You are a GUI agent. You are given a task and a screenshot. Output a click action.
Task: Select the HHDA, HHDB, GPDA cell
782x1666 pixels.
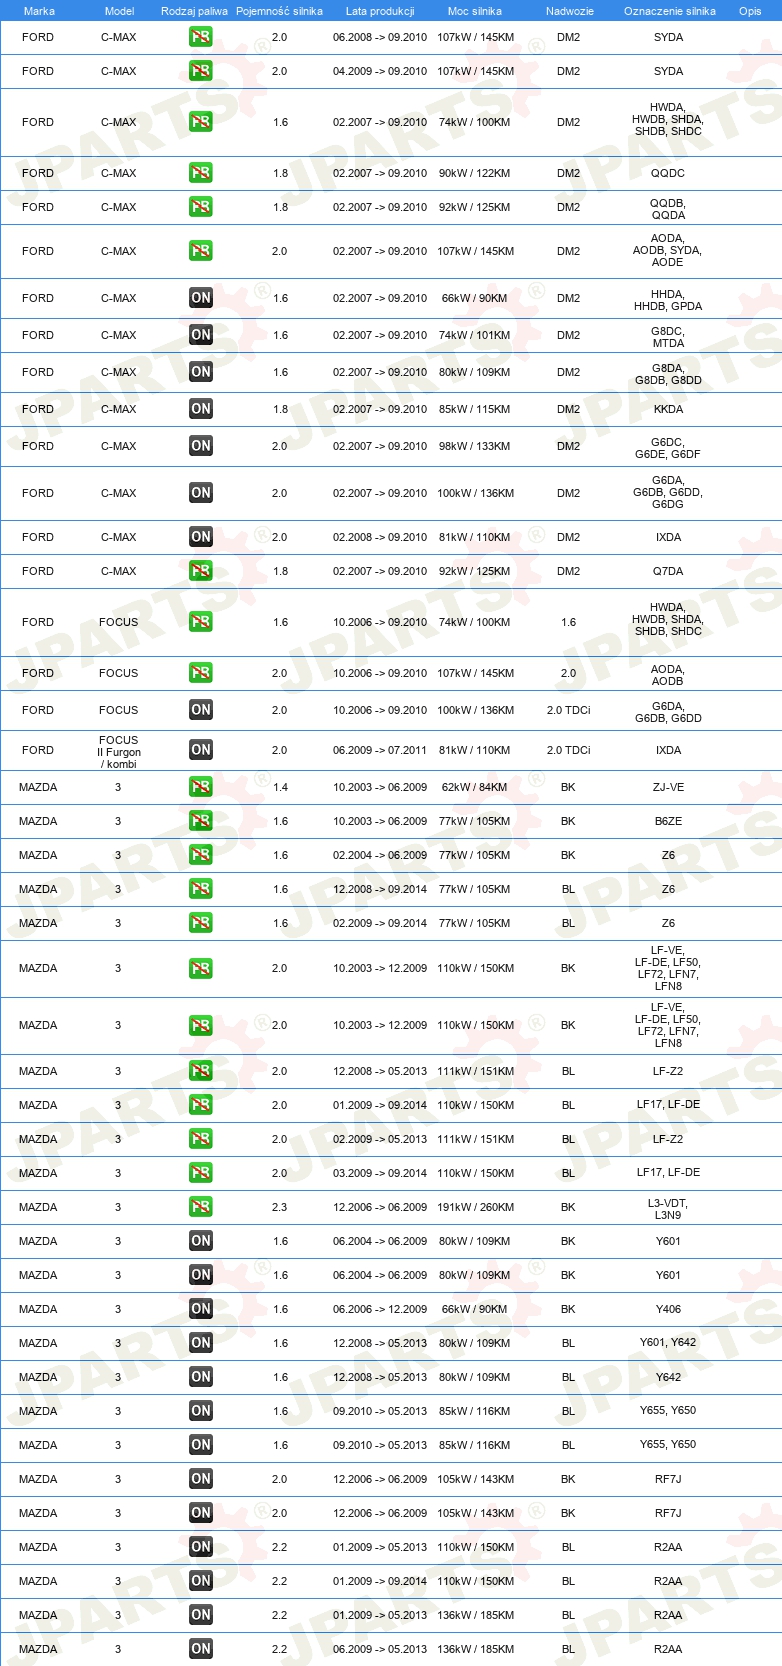[668, 299]
